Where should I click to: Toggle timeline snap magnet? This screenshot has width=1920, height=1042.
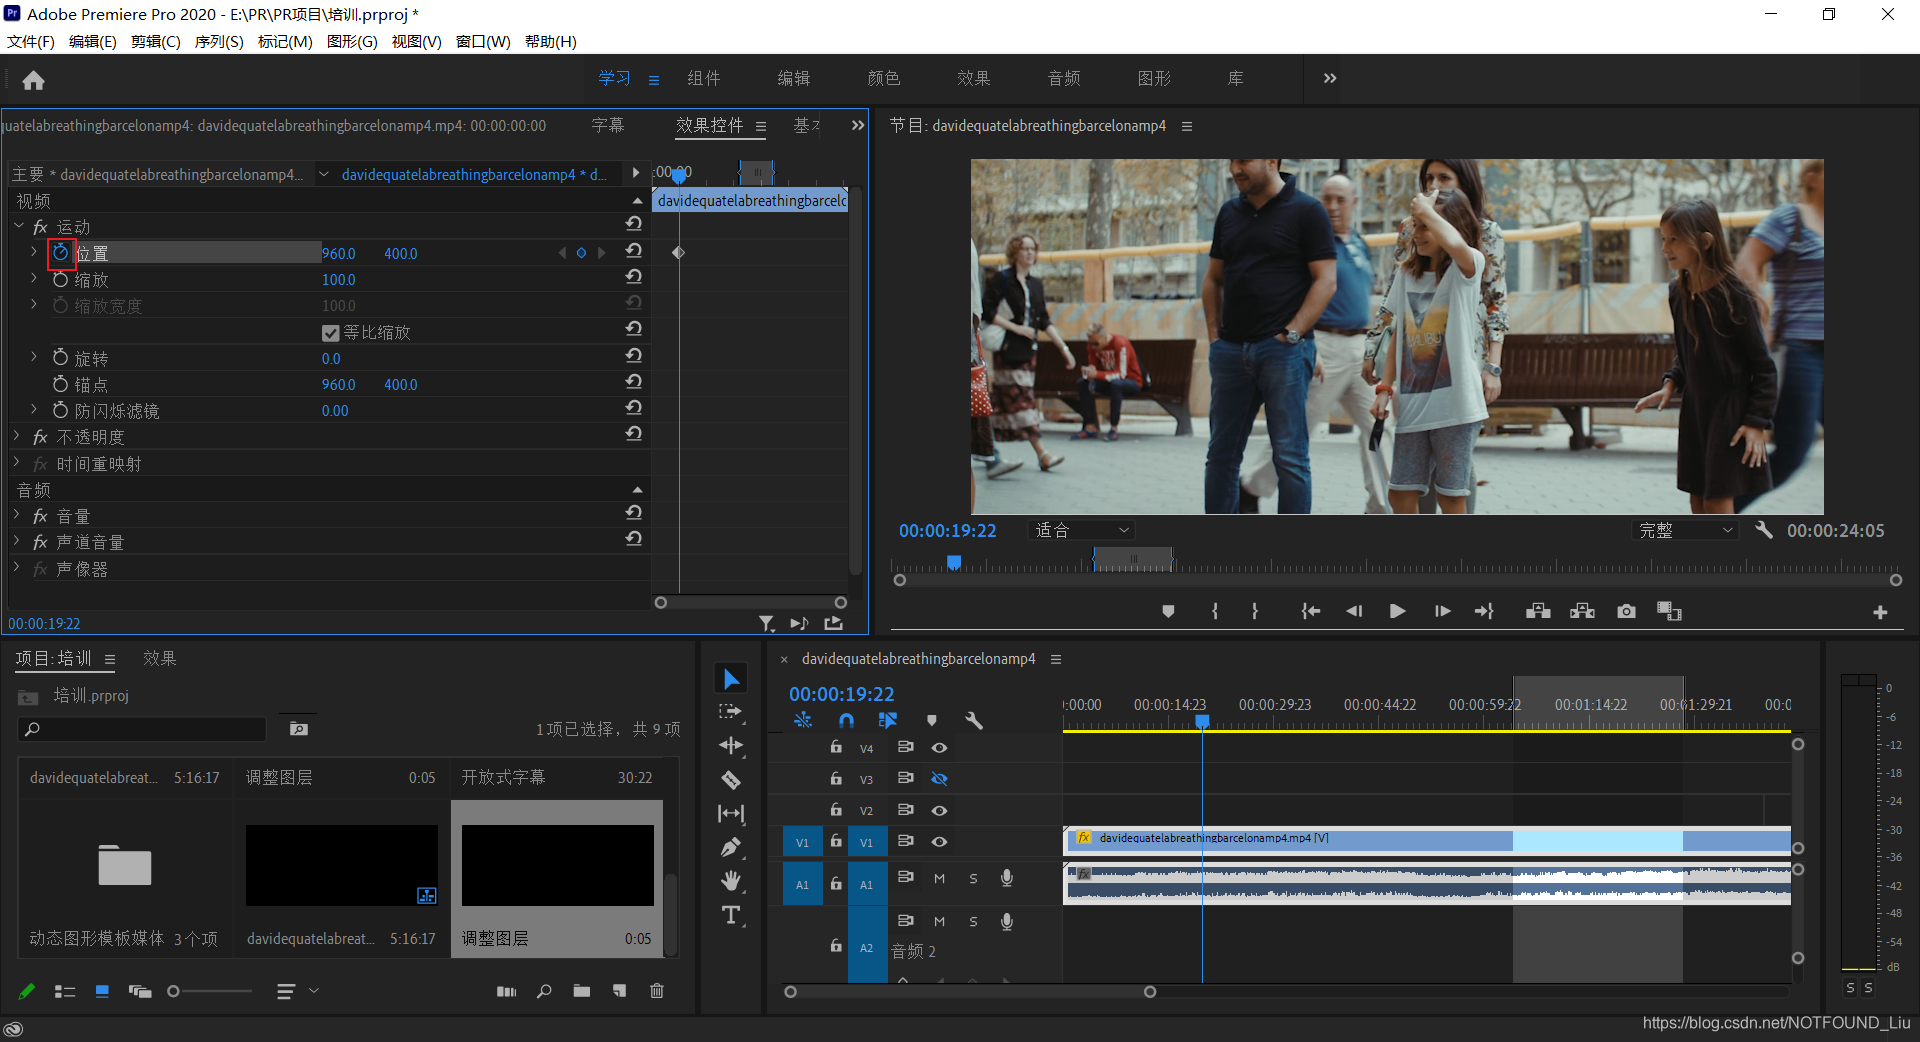coord(846,720)
